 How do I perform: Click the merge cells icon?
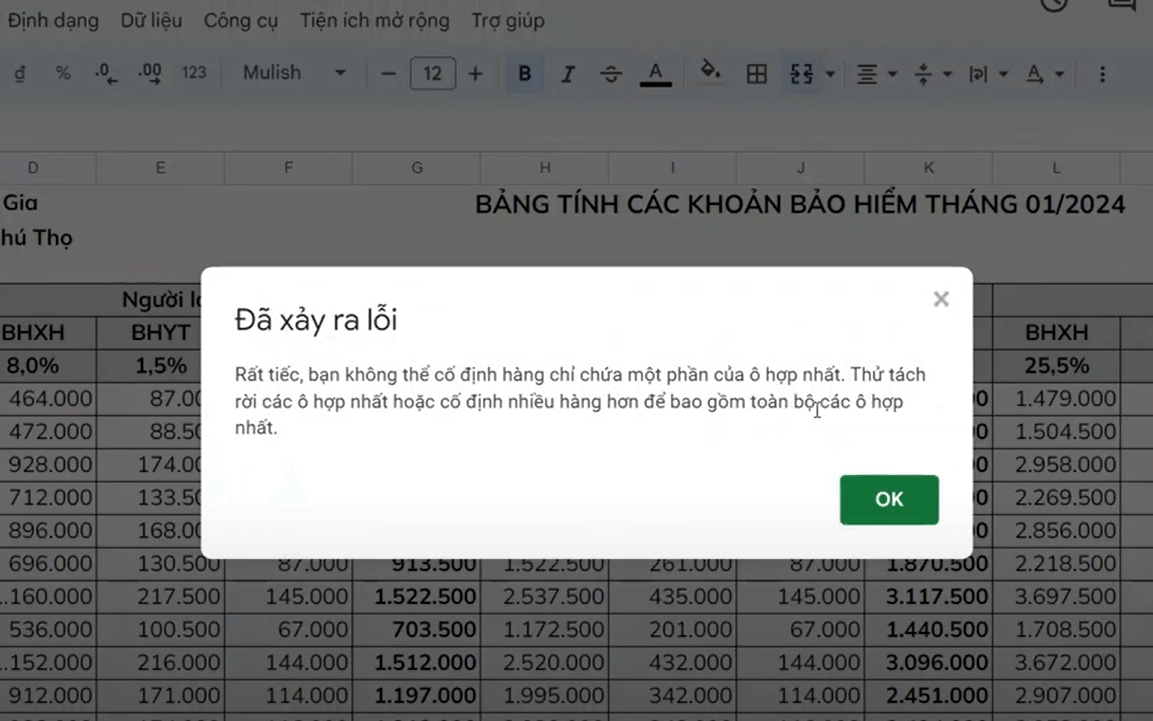801,74
